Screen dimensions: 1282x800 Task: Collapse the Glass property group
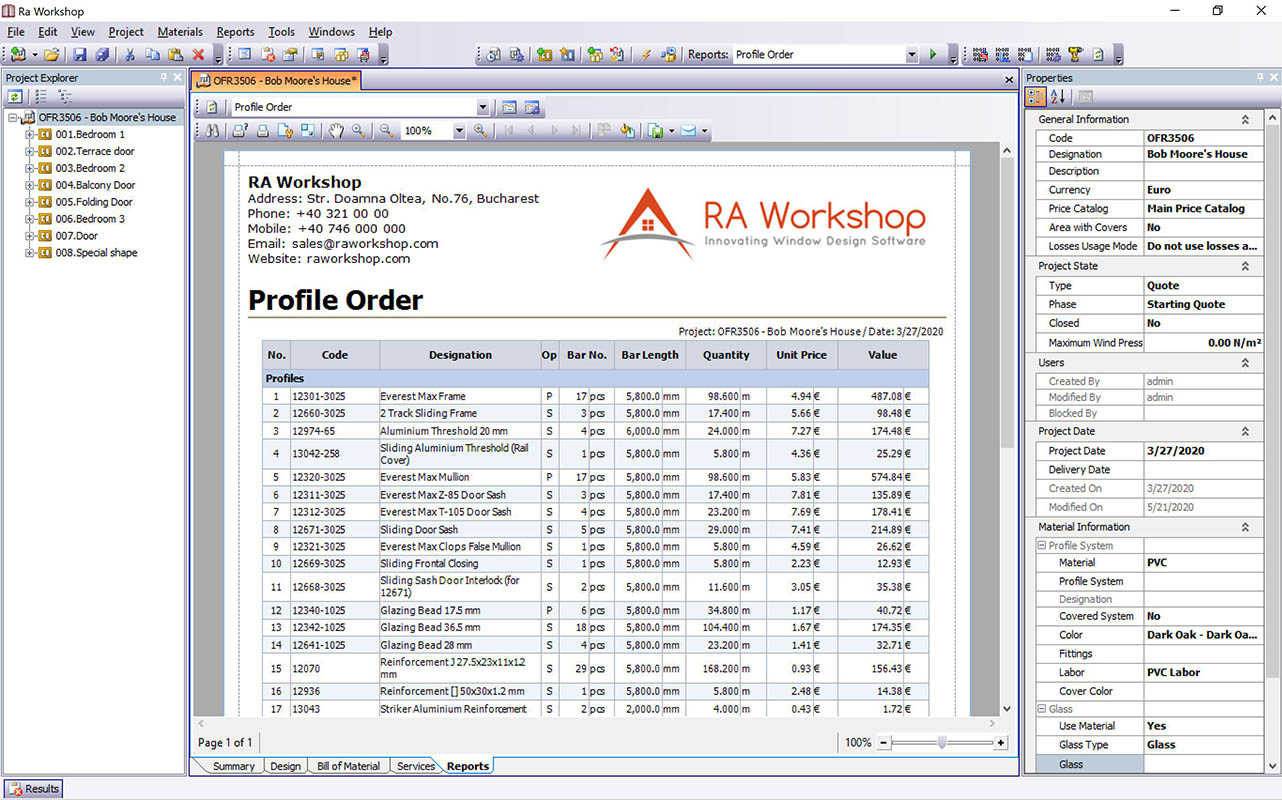1041,709
